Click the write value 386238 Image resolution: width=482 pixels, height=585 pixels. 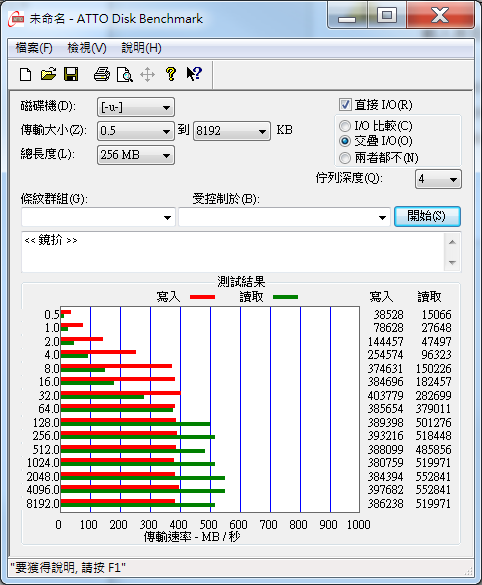pos(385,504)
